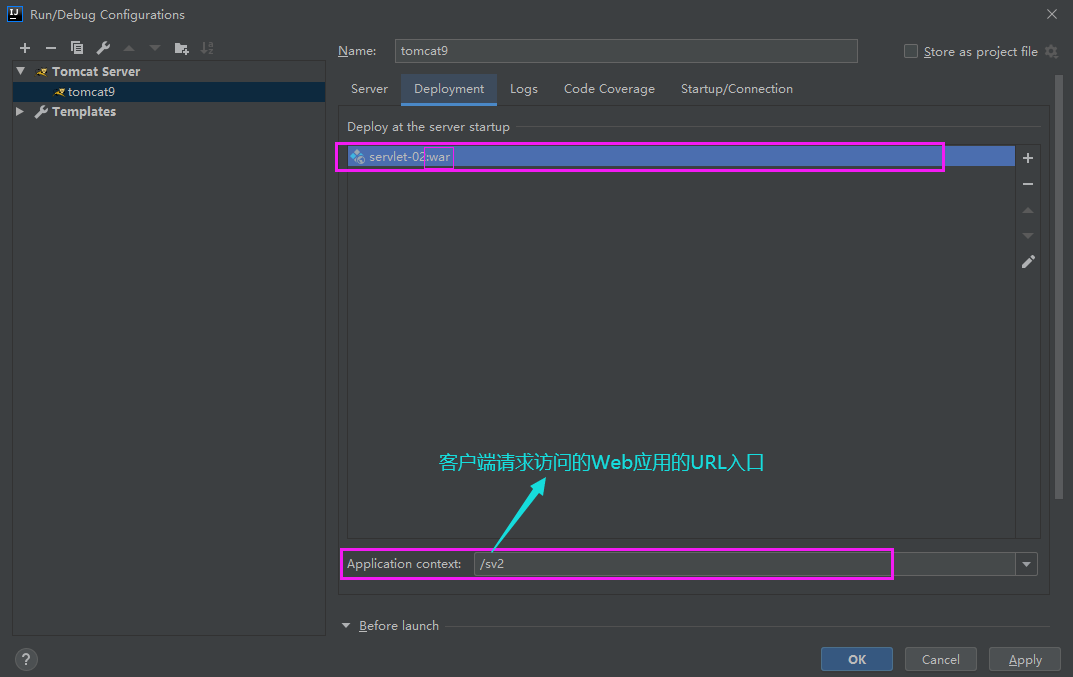This screenshot has height=677, width=1073.
Task: Open the Application context dropdown arrow
Action: click(x=1026, y=565)
